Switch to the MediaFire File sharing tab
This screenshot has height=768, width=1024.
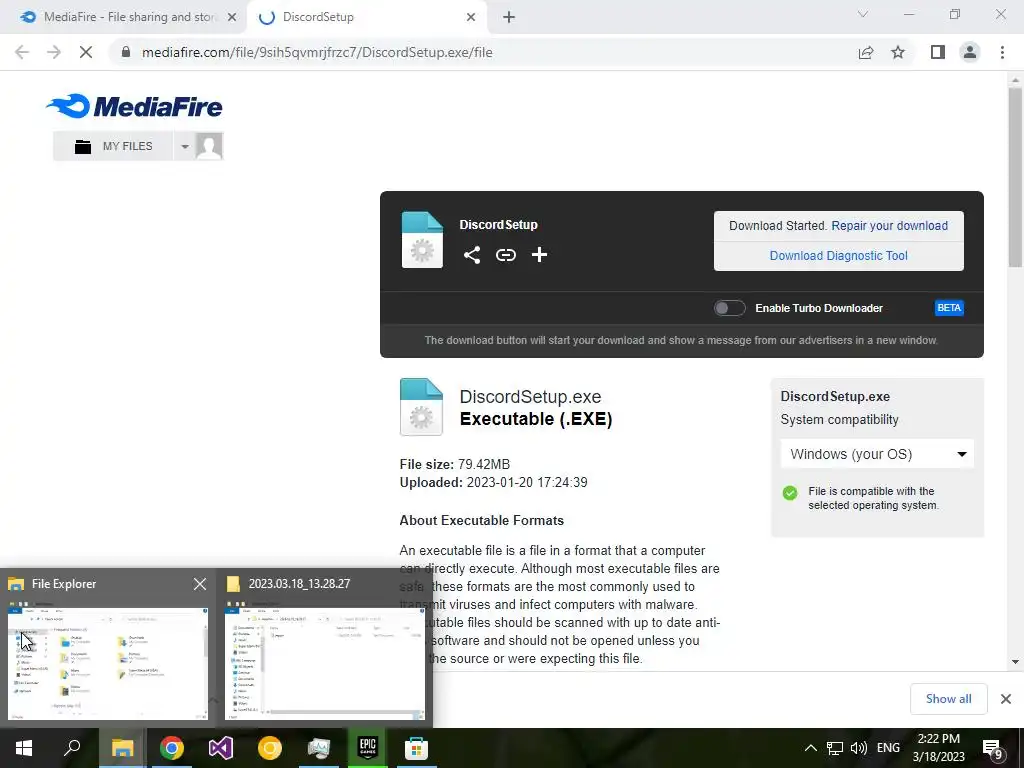click(129, 17)
